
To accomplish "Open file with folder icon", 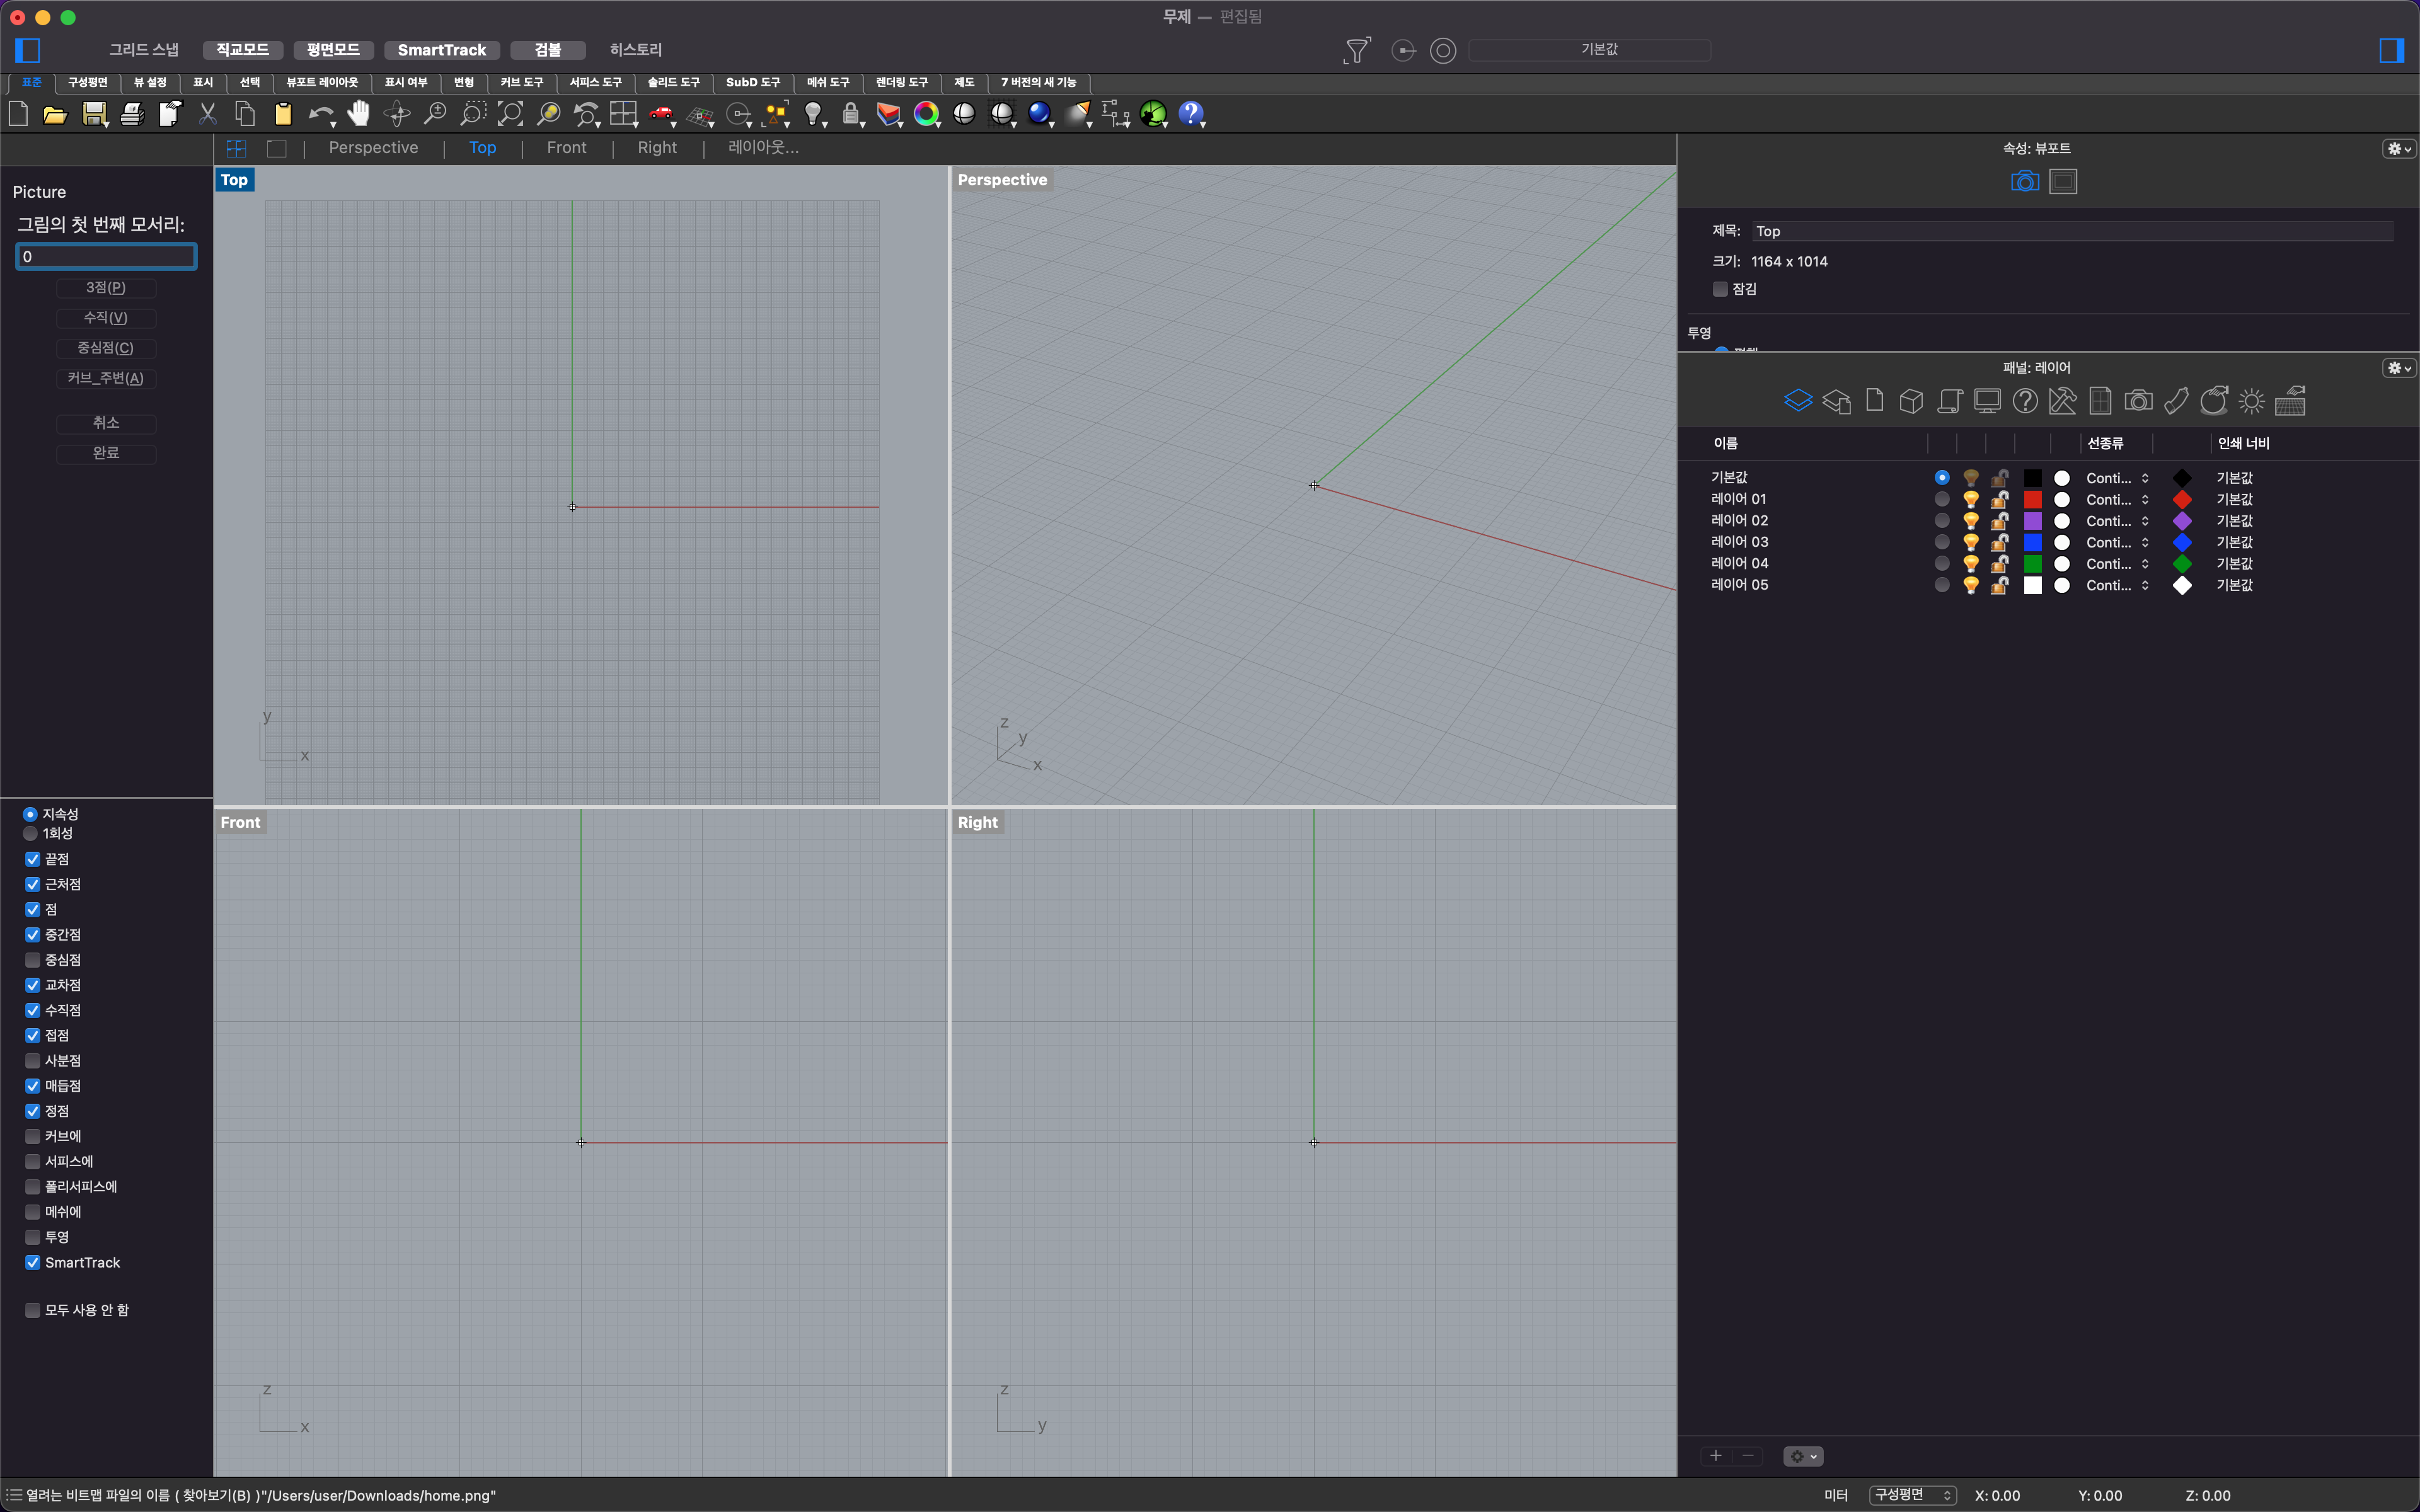I will click(x=55, y=114).
